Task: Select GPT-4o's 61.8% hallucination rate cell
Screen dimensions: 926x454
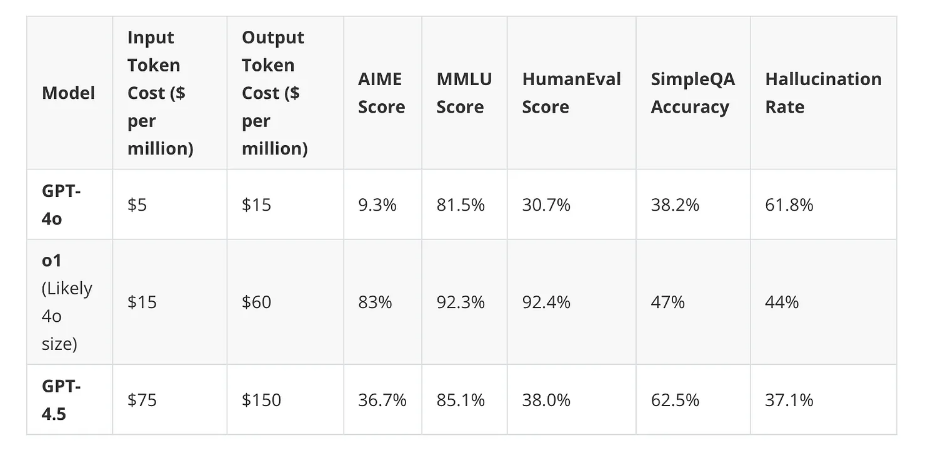Action: [789, 204]
